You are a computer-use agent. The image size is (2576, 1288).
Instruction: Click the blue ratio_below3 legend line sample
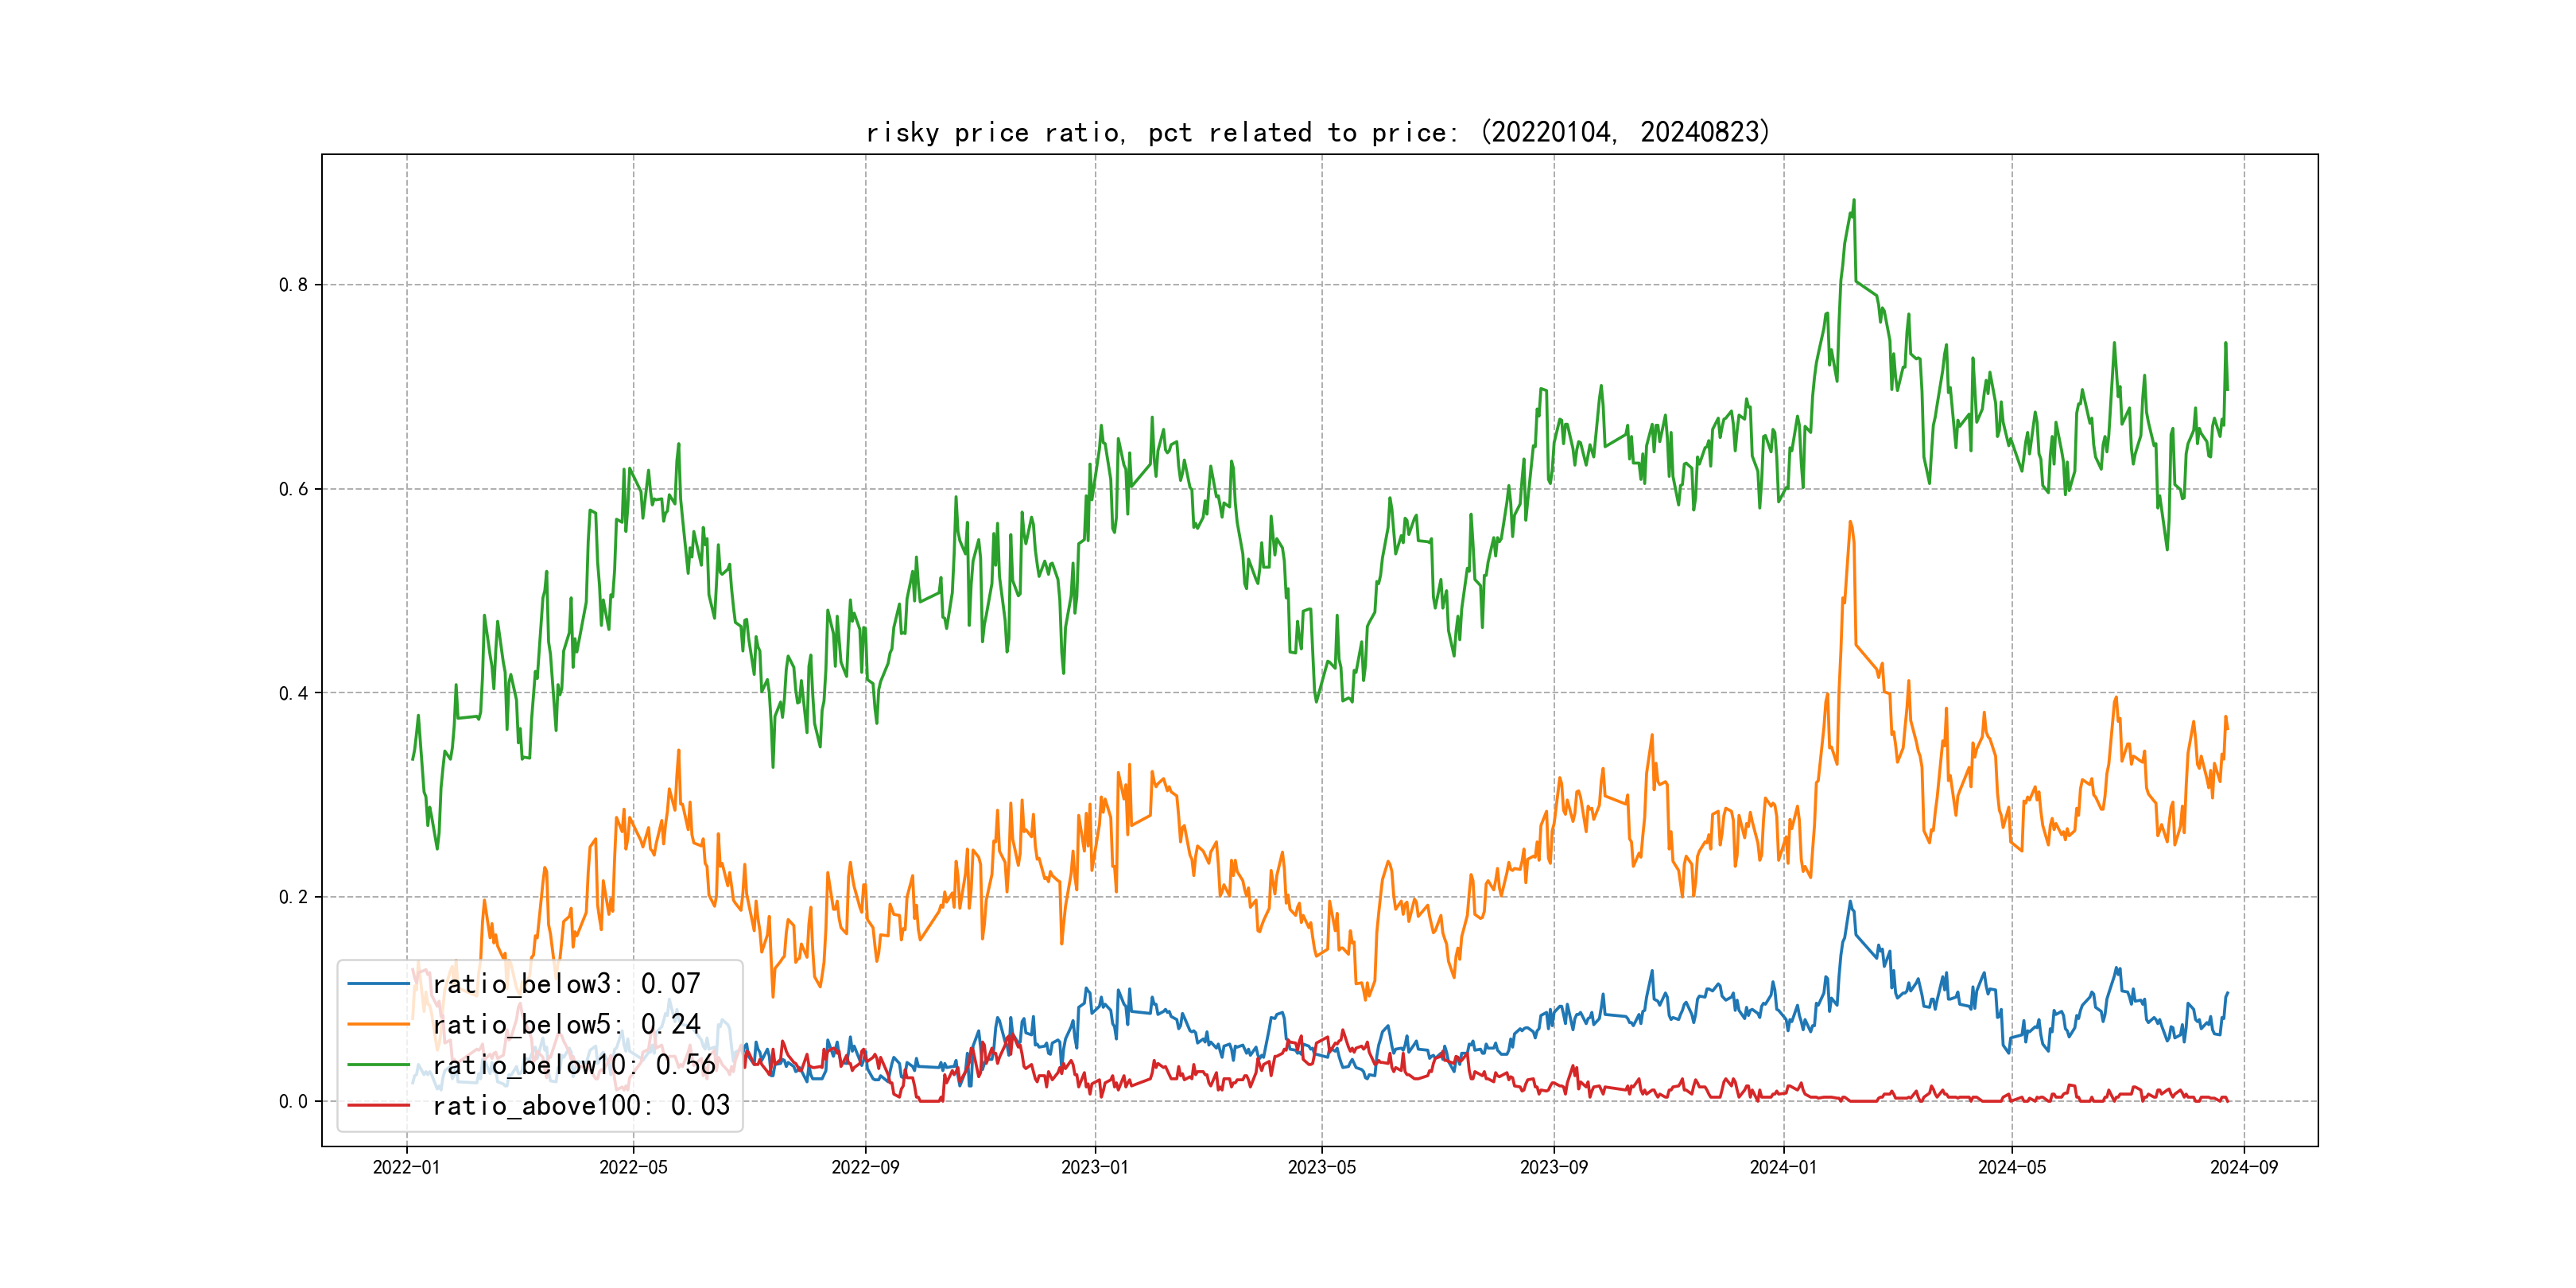(x=378, y=984)
